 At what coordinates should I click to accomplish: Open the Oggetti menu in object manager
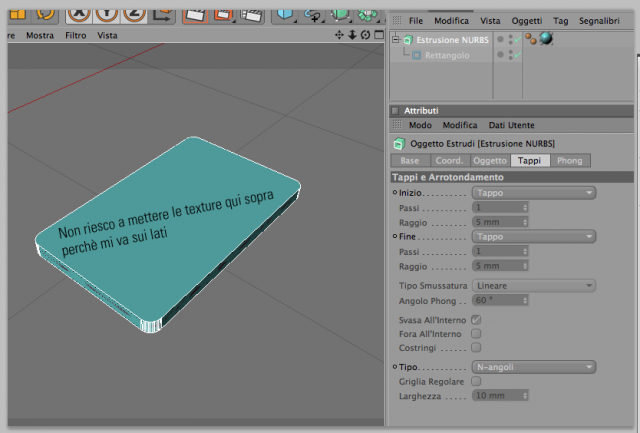(527, 21)
